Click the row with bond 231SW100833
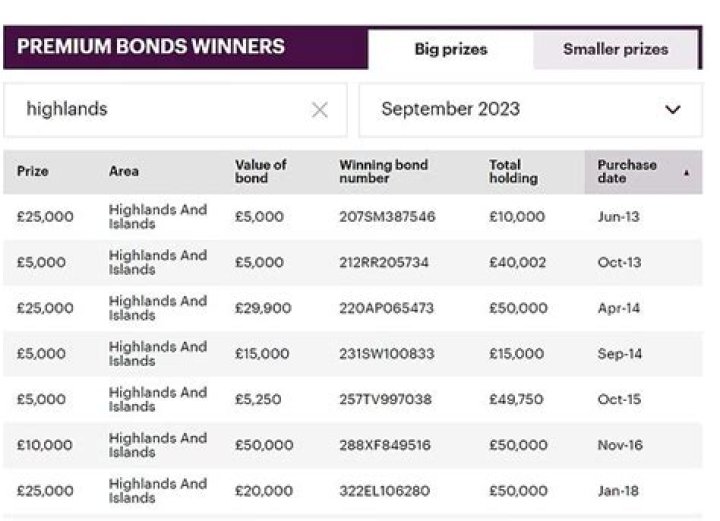The height and width of the screenshot is (521, 720). pyautogui.click(x=386, y=354)
